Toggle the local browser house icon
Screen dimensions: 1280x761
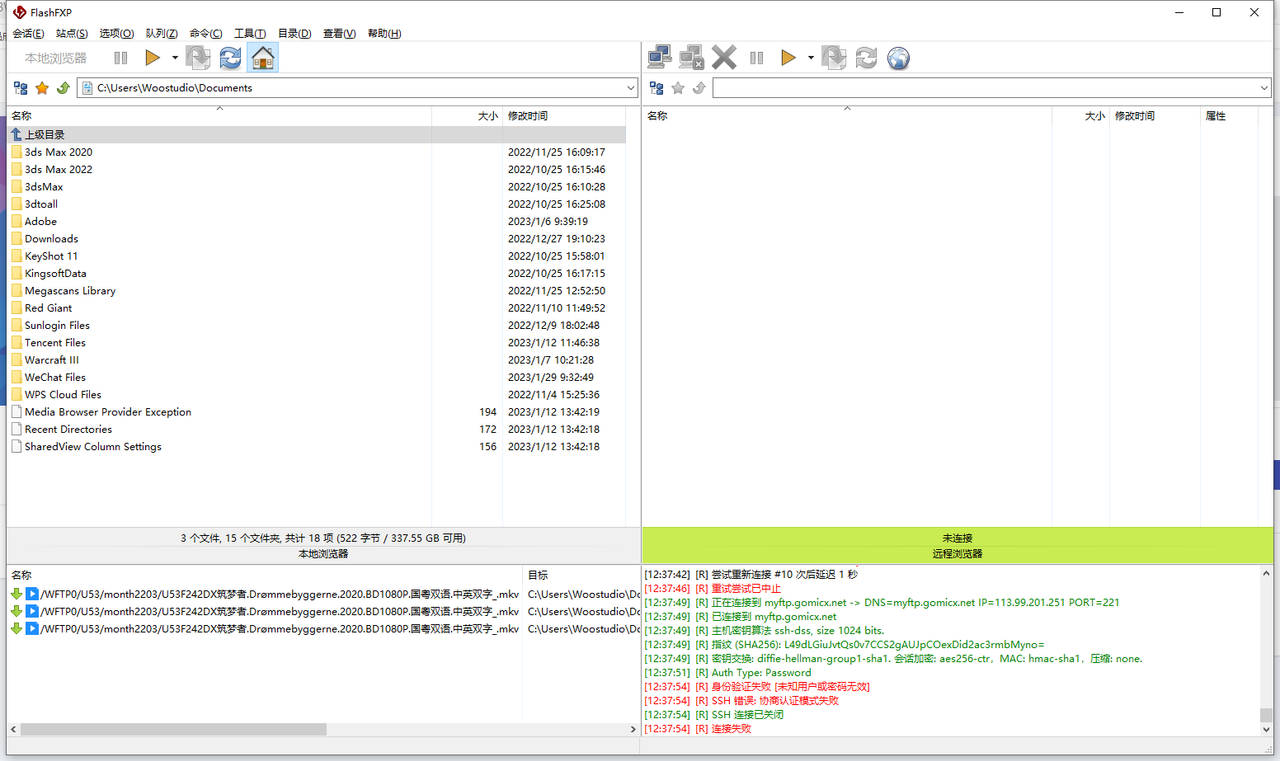click(x=263, y=58)
